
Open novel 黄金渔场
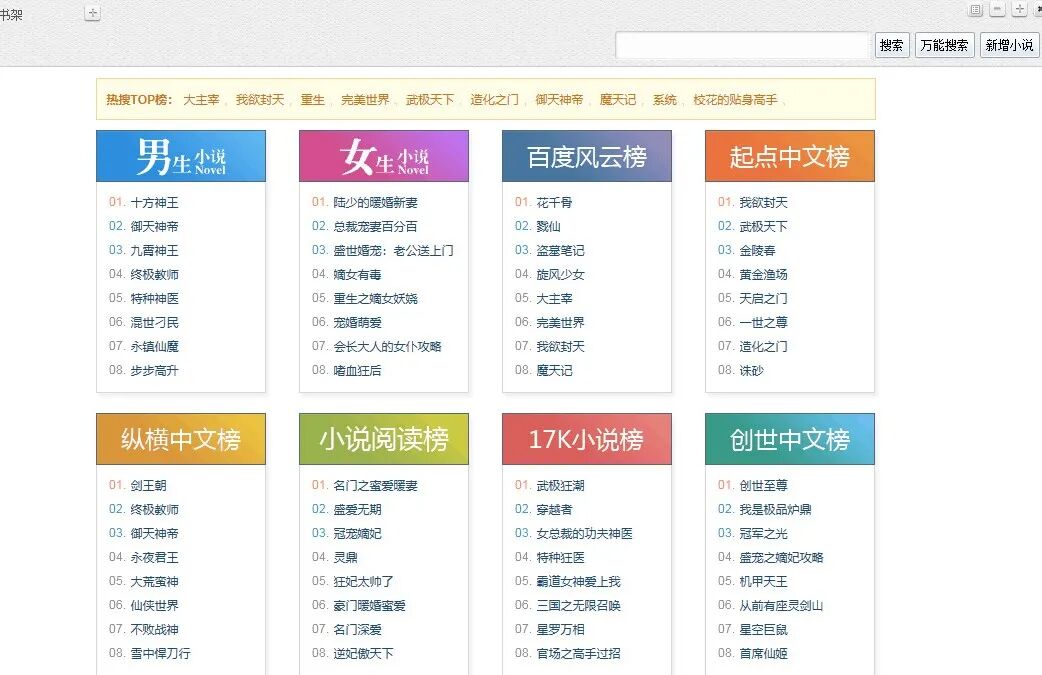[763, 274]
